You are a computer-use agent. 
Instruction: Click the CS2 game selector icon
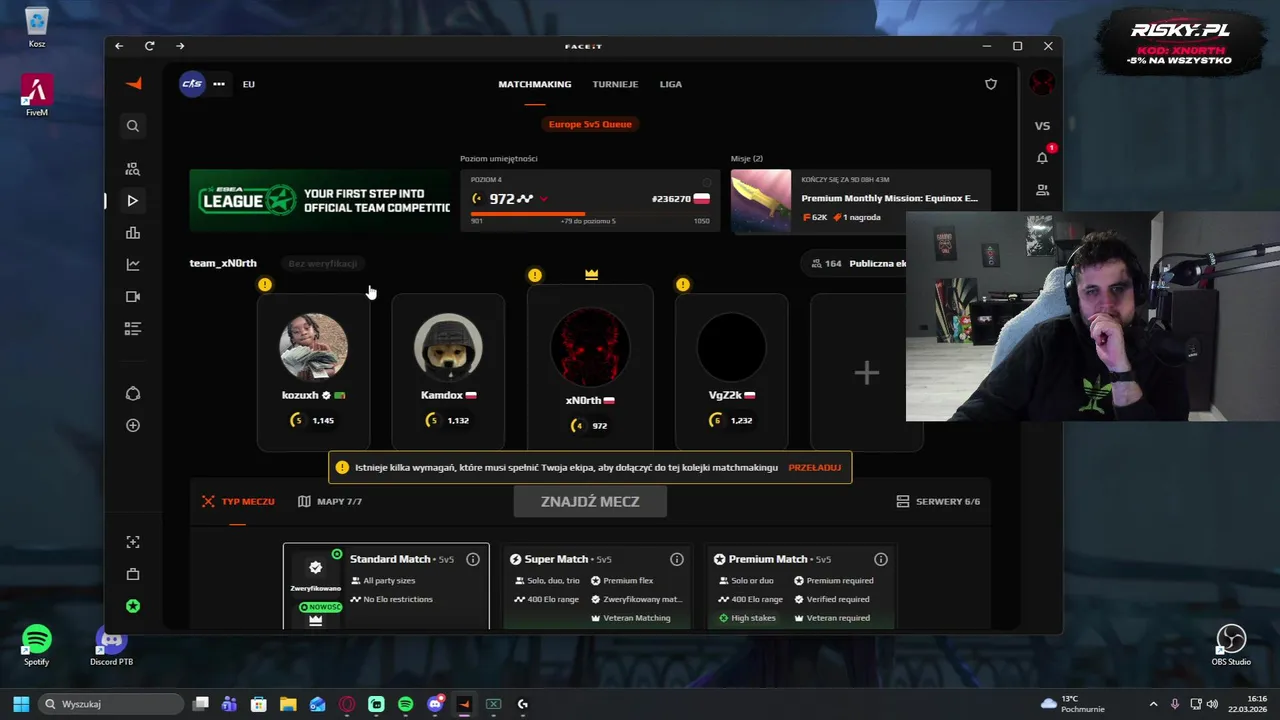click(192, 84)
